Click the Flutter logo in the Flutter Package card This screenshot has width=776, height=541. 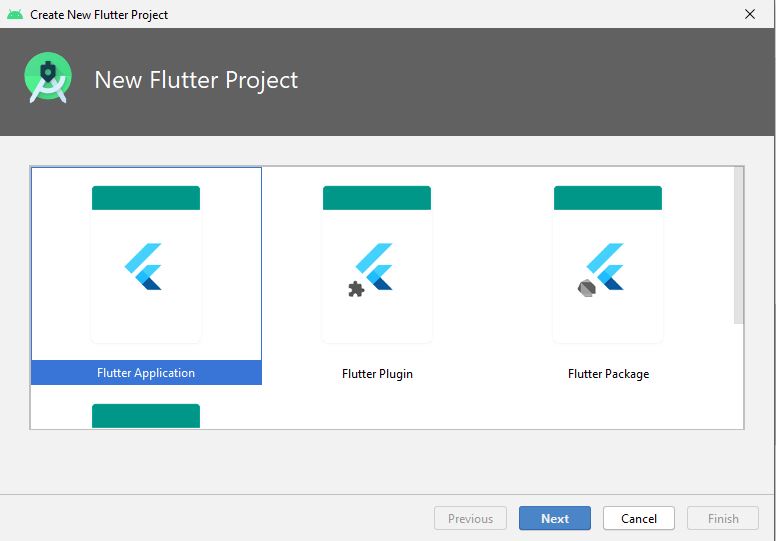pos(607,267)
